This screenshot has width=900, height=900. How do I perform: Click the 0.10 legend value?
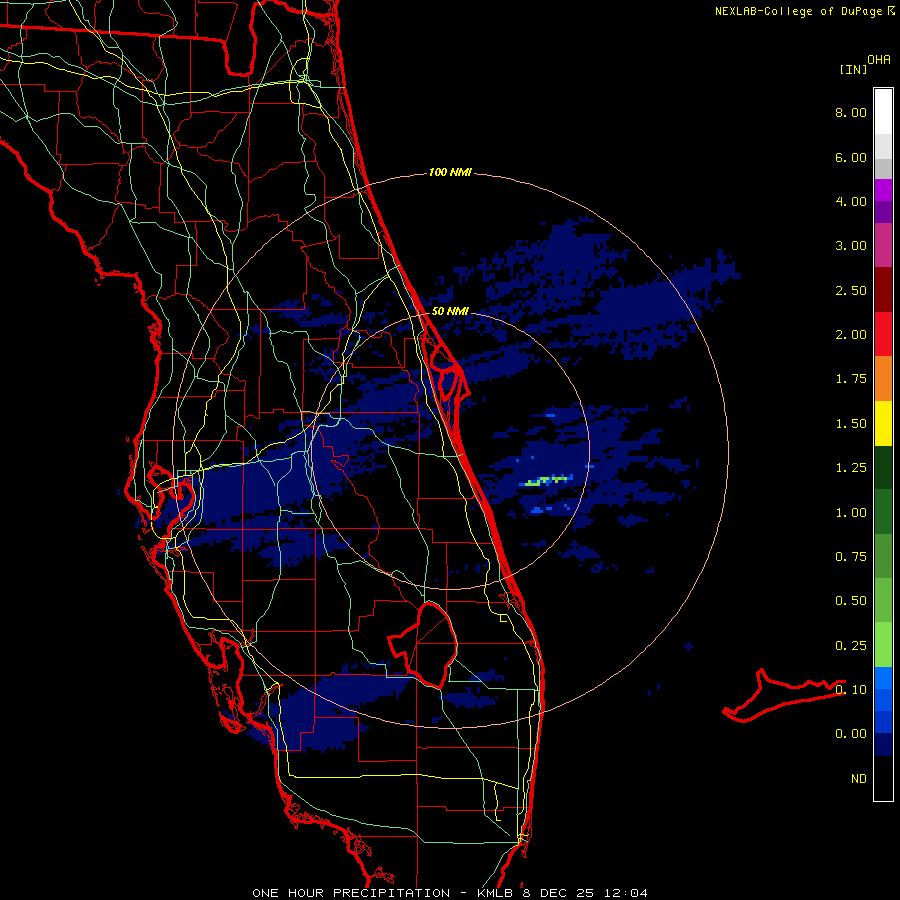[851, 690]
